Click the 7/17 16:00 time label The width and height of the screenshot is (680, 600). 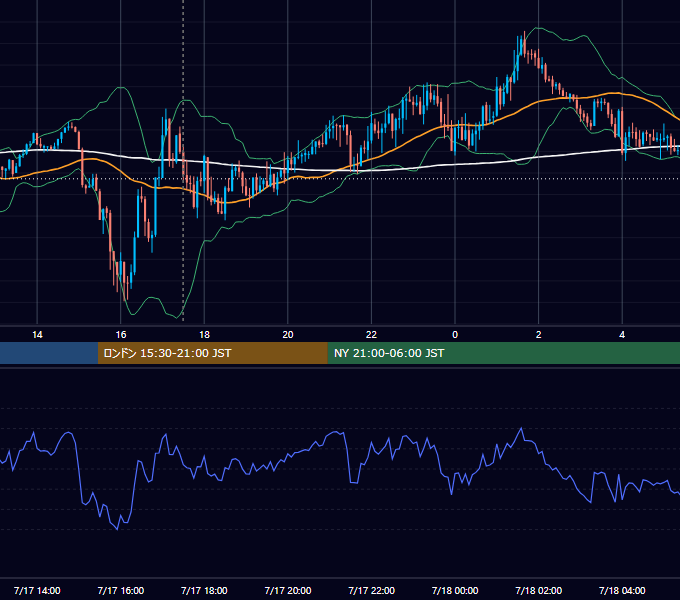click(121, 590)
